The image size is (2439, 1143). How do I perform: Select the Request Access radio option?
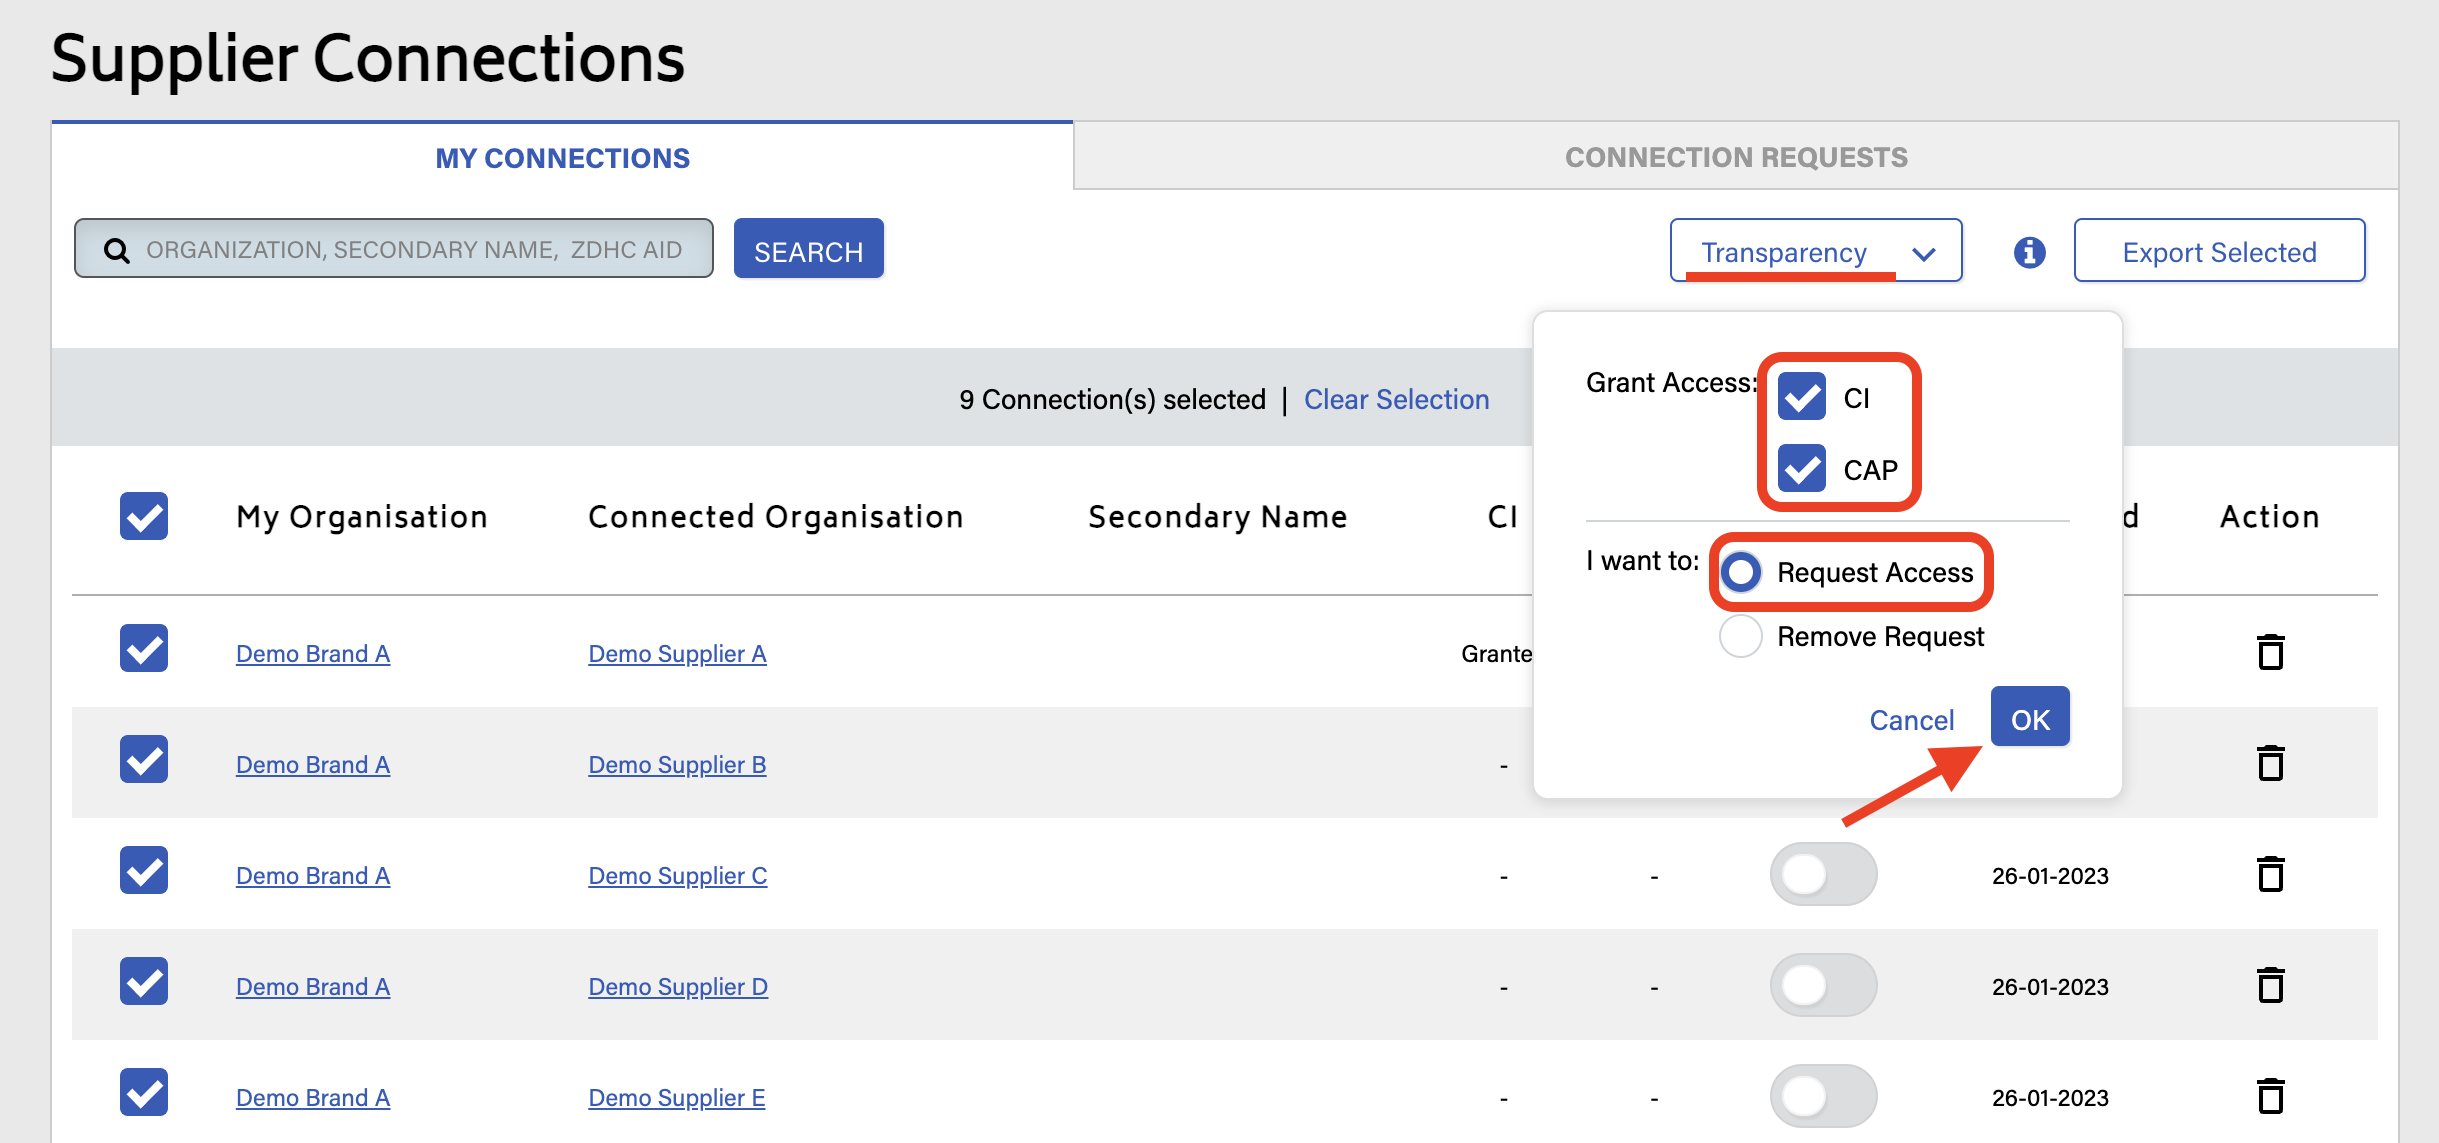pos(1741,572)
